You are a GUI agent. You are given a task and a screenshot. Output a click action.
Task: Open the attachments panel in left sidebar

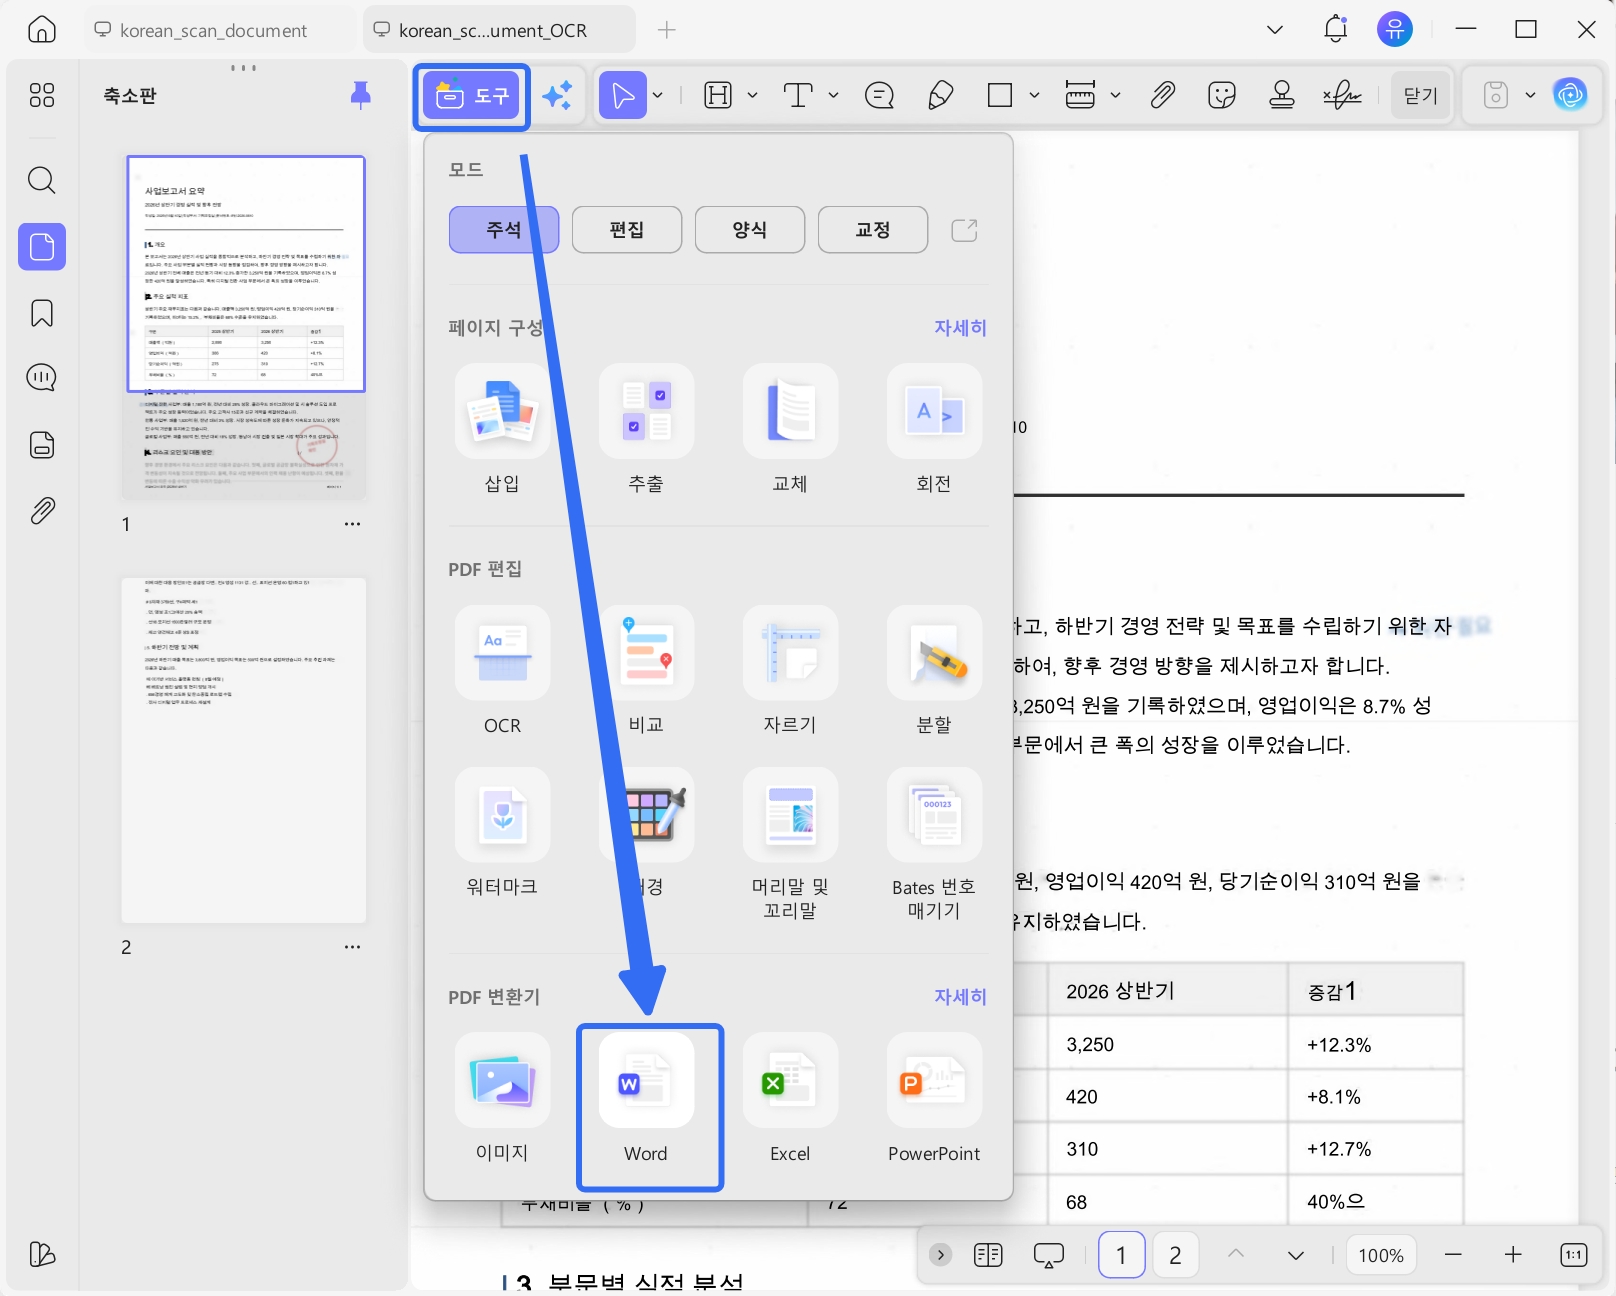click(42, 511)
